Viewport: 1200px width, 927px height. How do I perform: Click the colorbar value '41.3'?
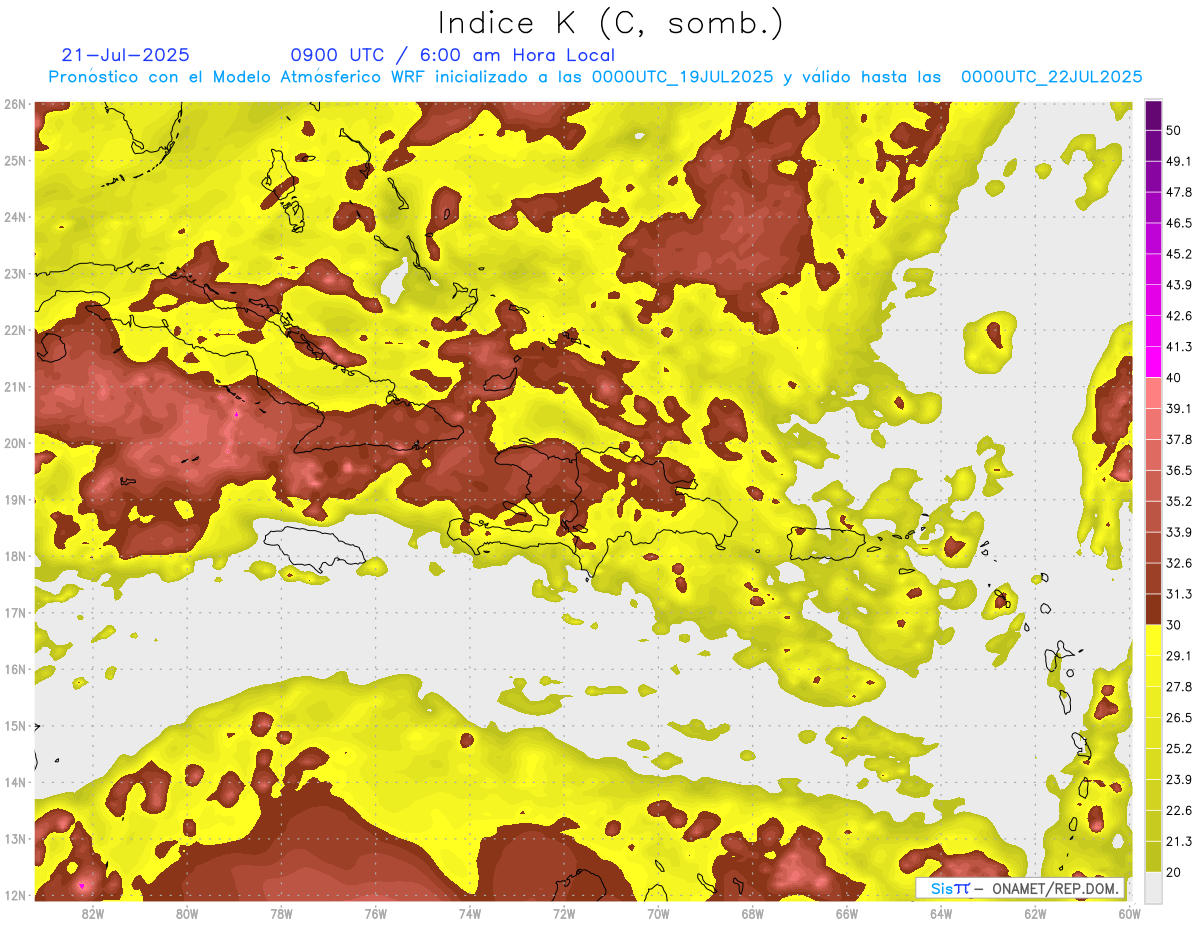click(x=1178, y=347)
